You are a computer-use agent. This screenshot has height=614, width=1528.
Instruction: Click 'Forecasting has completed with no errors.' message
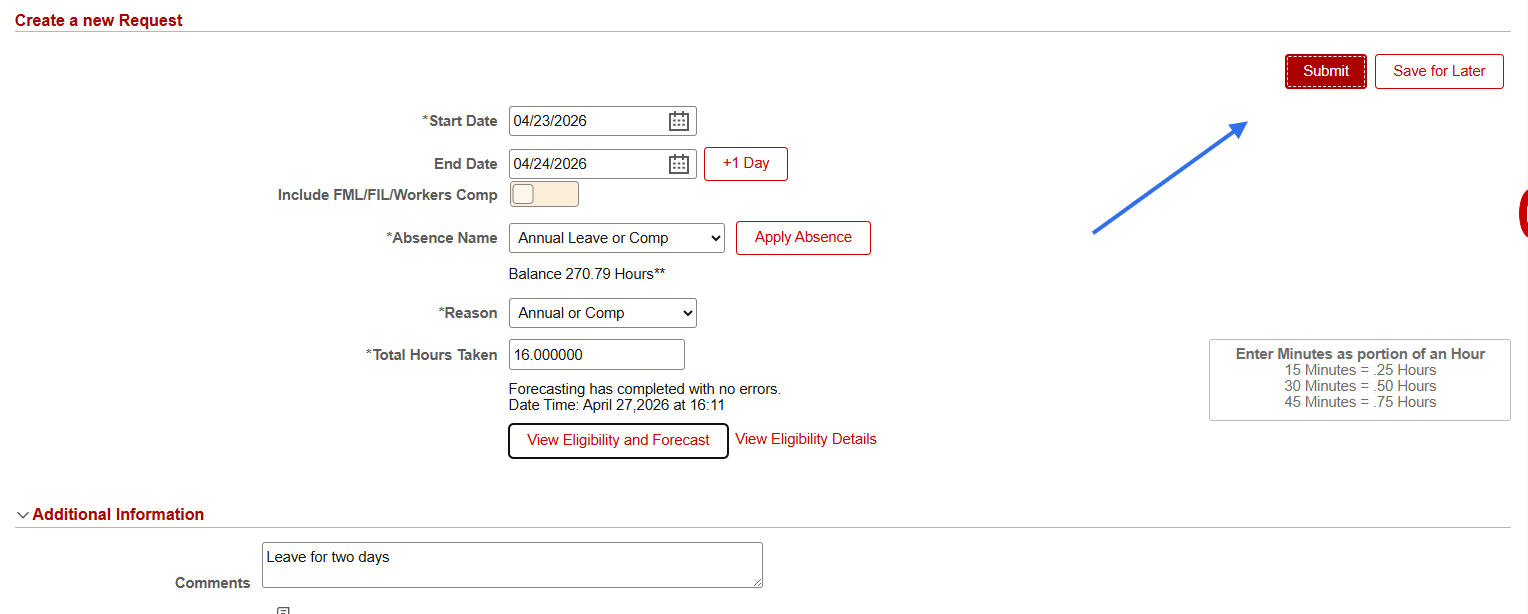tap(645, 389)
